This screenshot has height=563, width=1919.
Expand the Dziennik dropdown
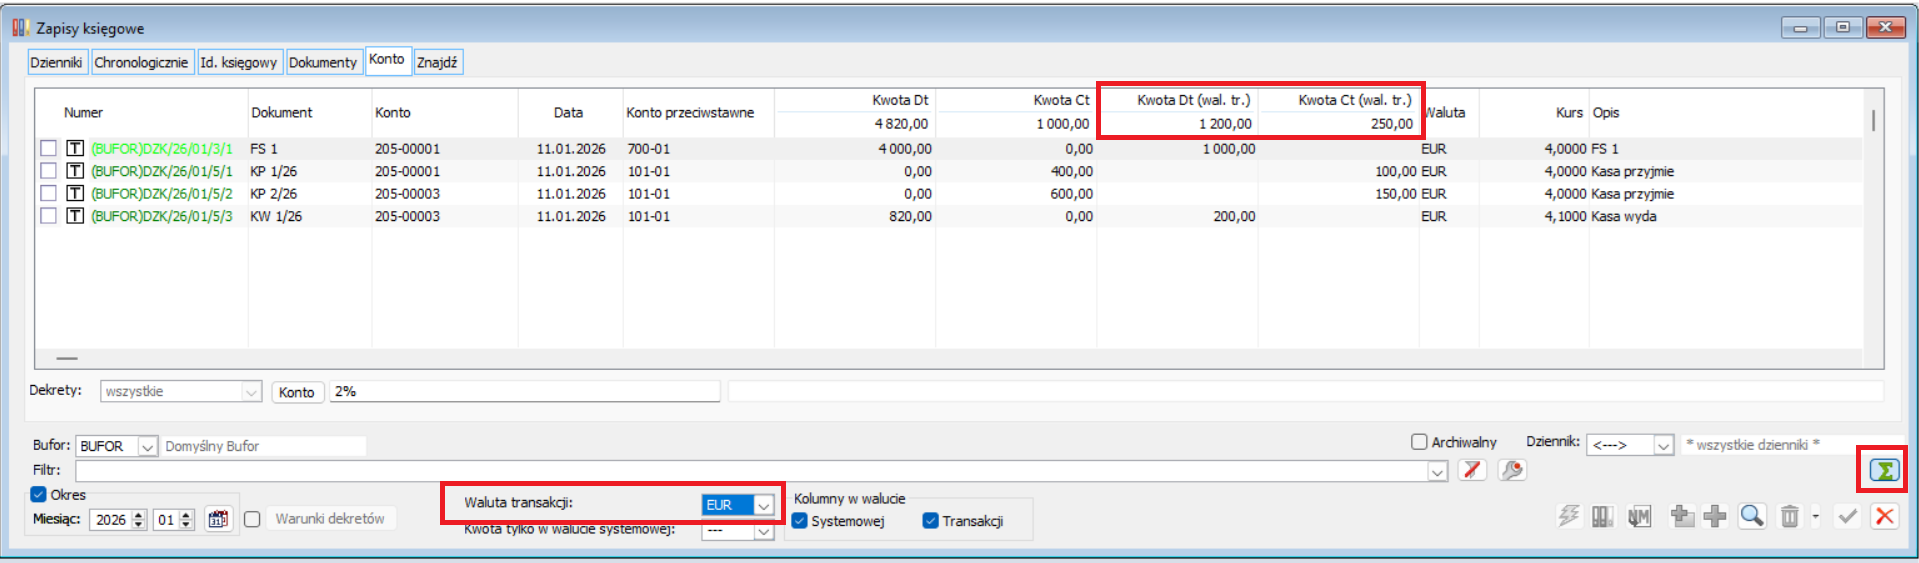1663,445
